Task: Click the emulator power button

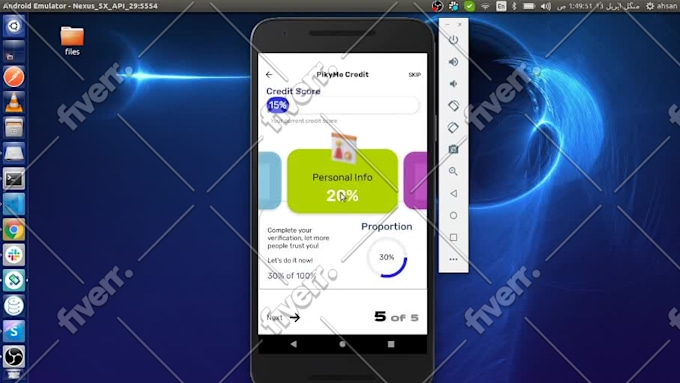Action: pos(453,40)
